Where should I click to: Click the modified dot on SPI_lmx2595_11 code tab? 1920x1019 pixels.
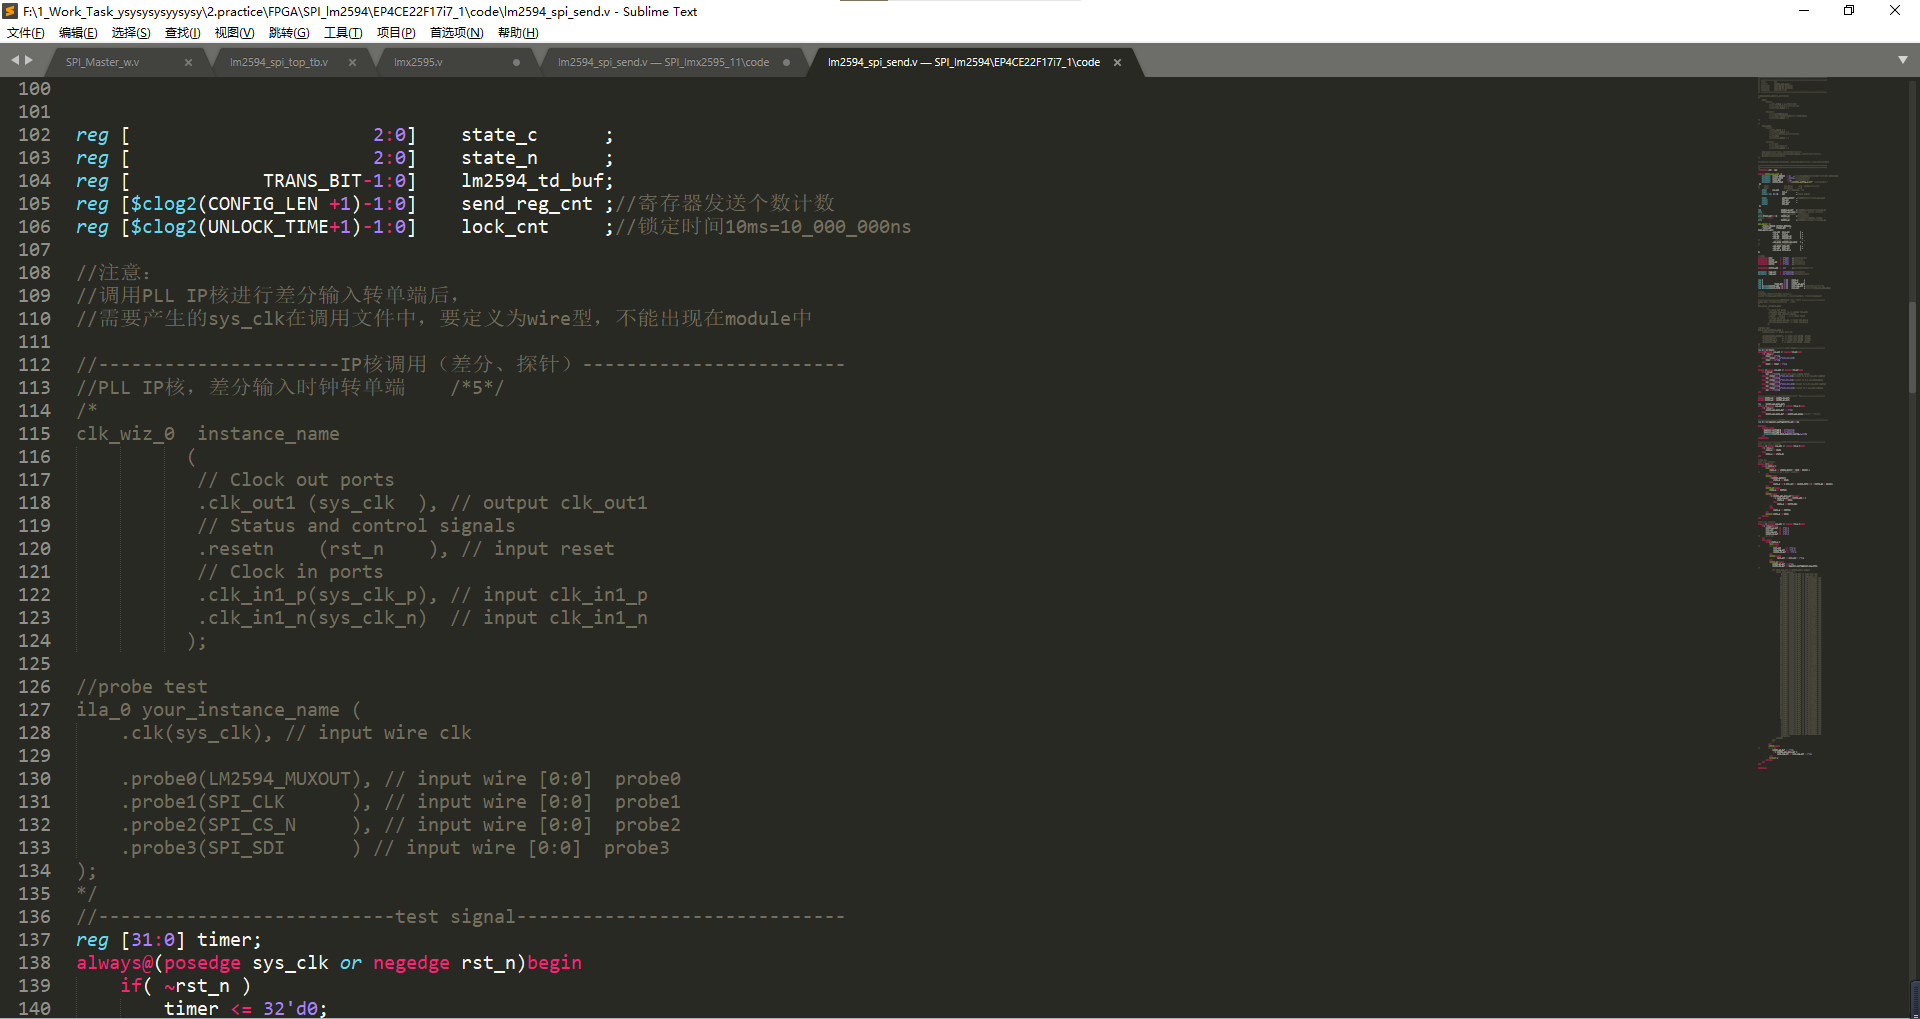(x=788, y=61)
